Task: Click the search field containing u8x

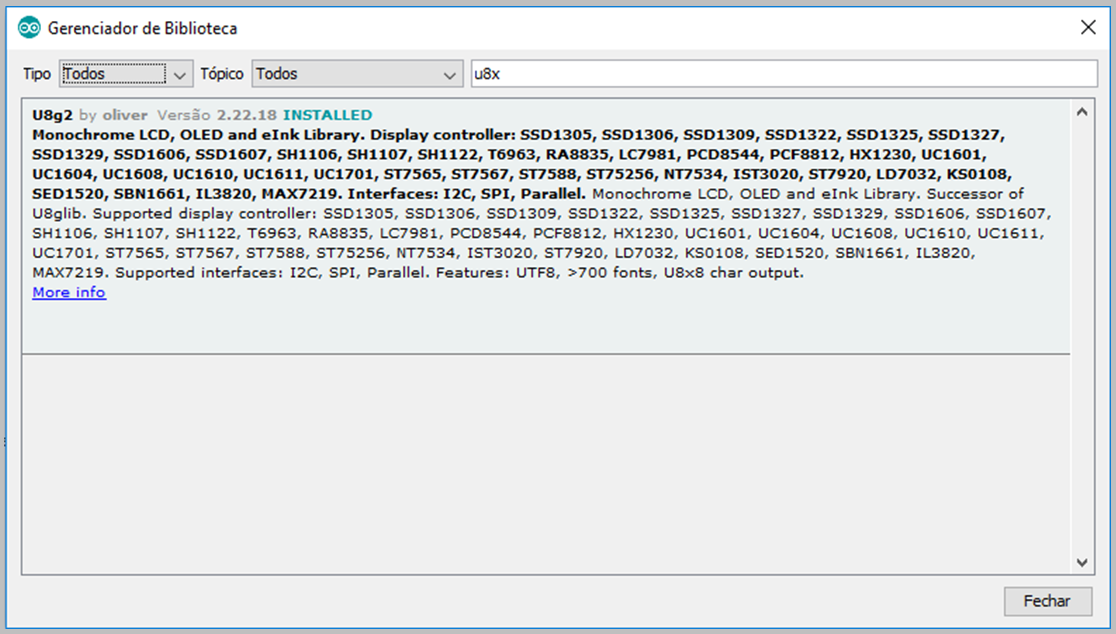Action: [784, 74]
